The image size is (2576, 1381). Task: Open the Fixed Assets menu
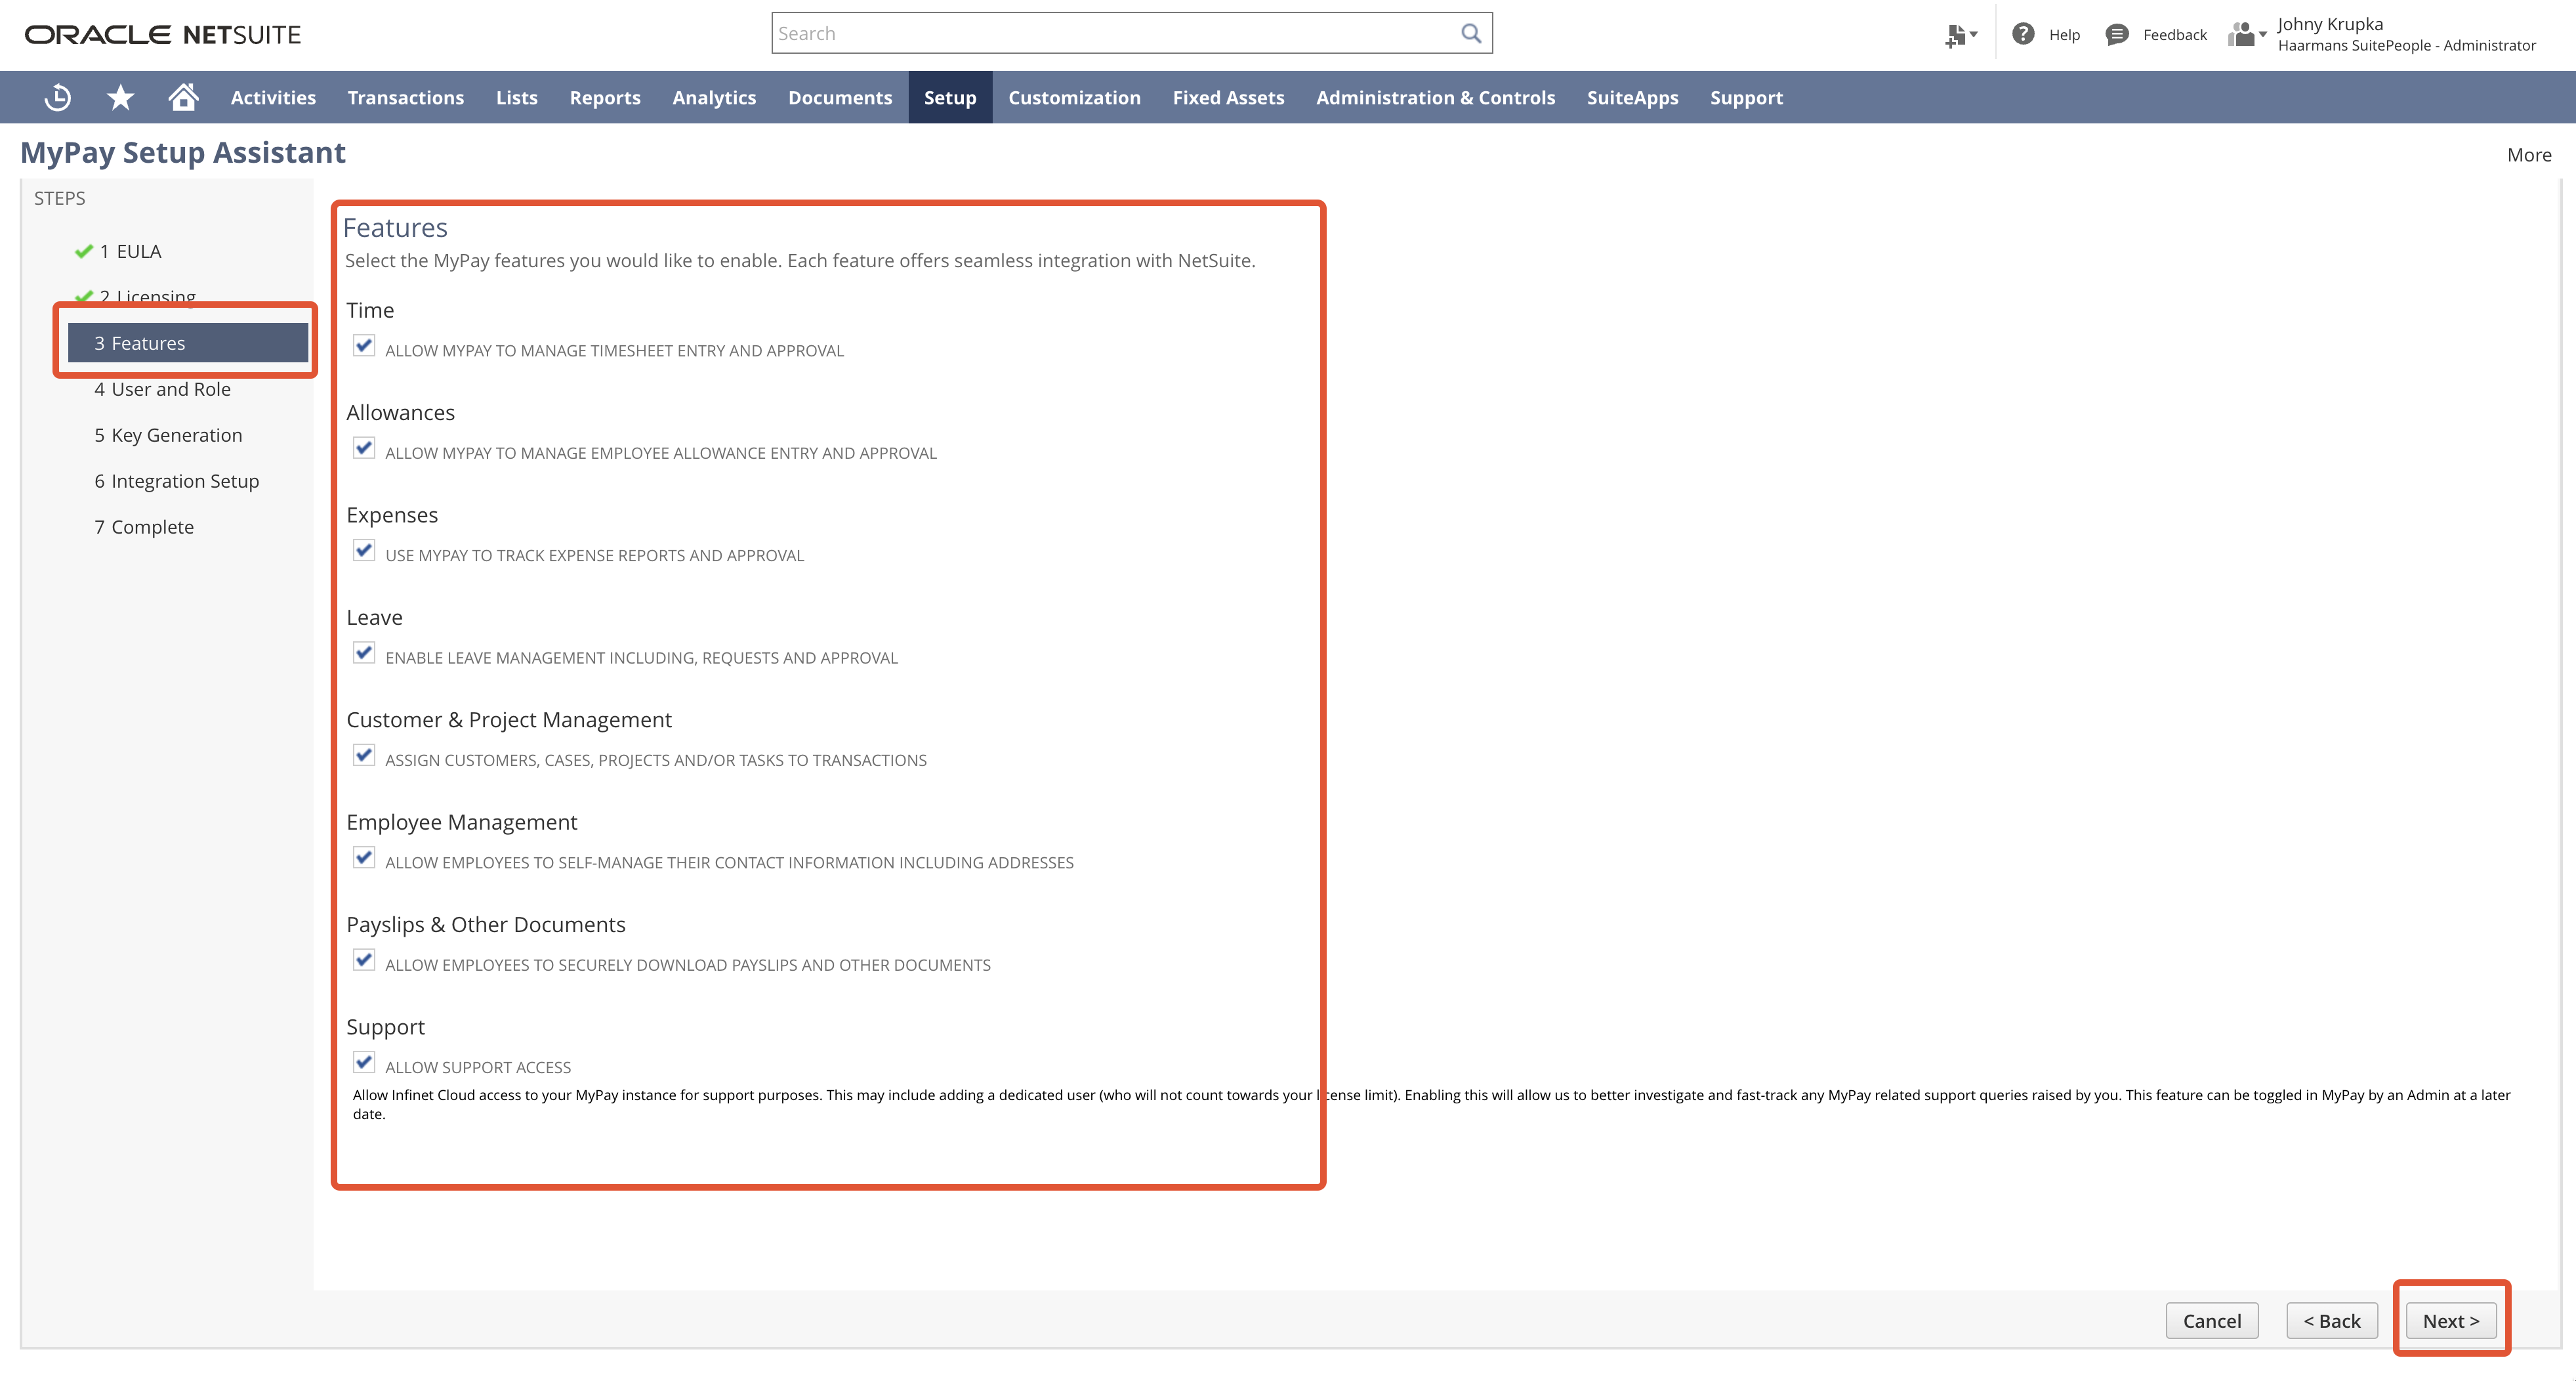(x=1228, y=97)
